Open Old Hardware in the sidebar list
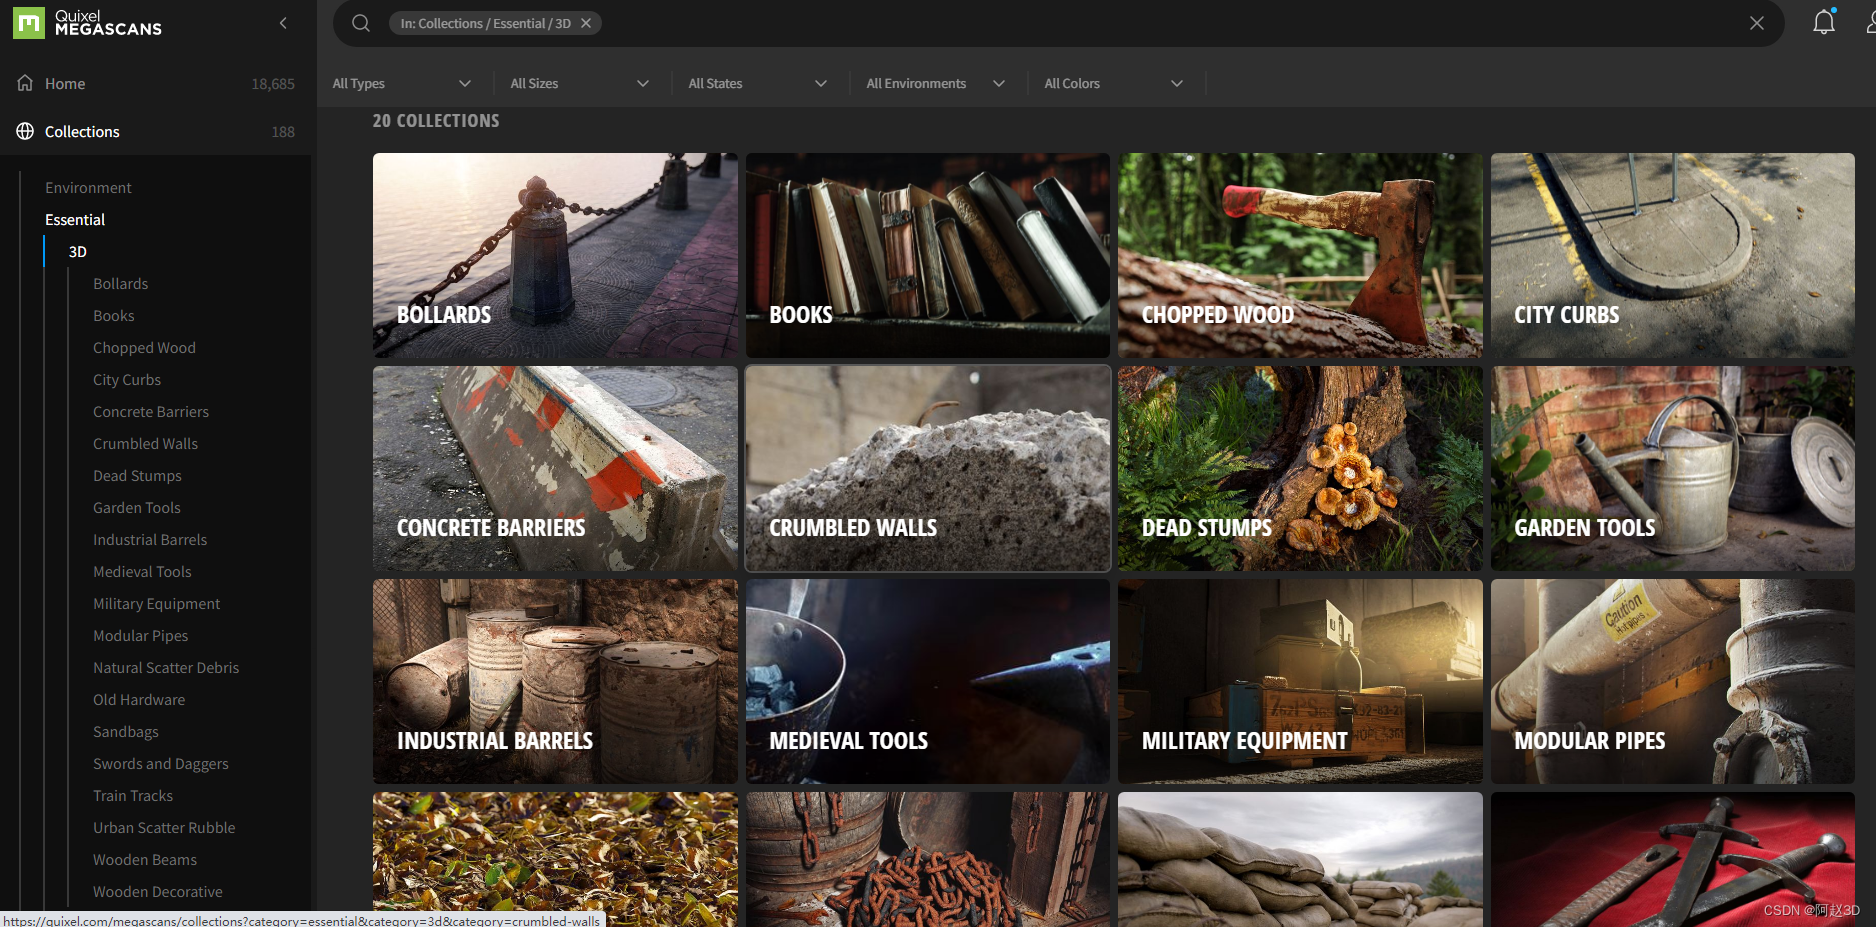Viewport: 1876px width, 927px height. pyautogui.click(x=139, y=699)
